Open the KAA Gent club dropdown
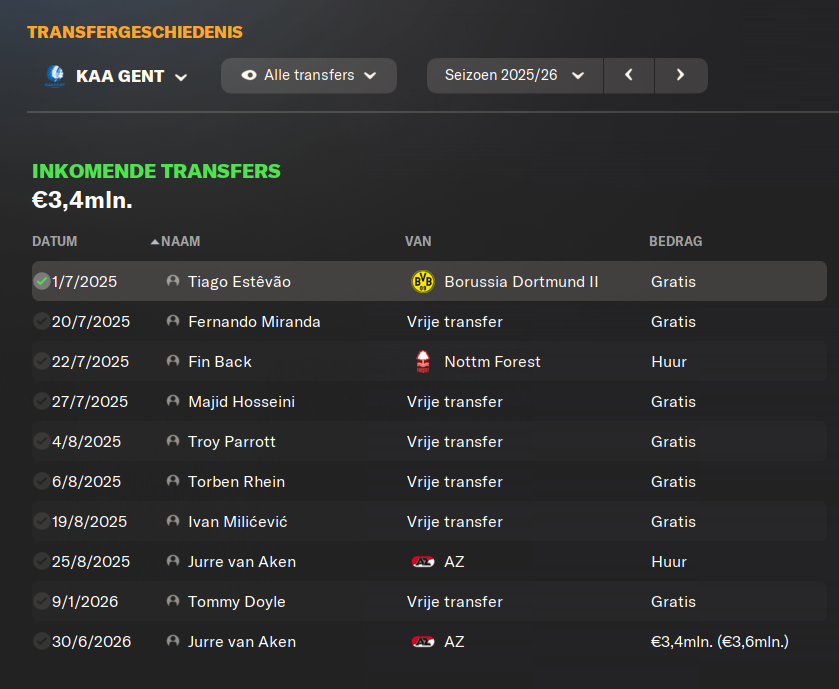Screen dimensions: 839x689 pos(117,76)
